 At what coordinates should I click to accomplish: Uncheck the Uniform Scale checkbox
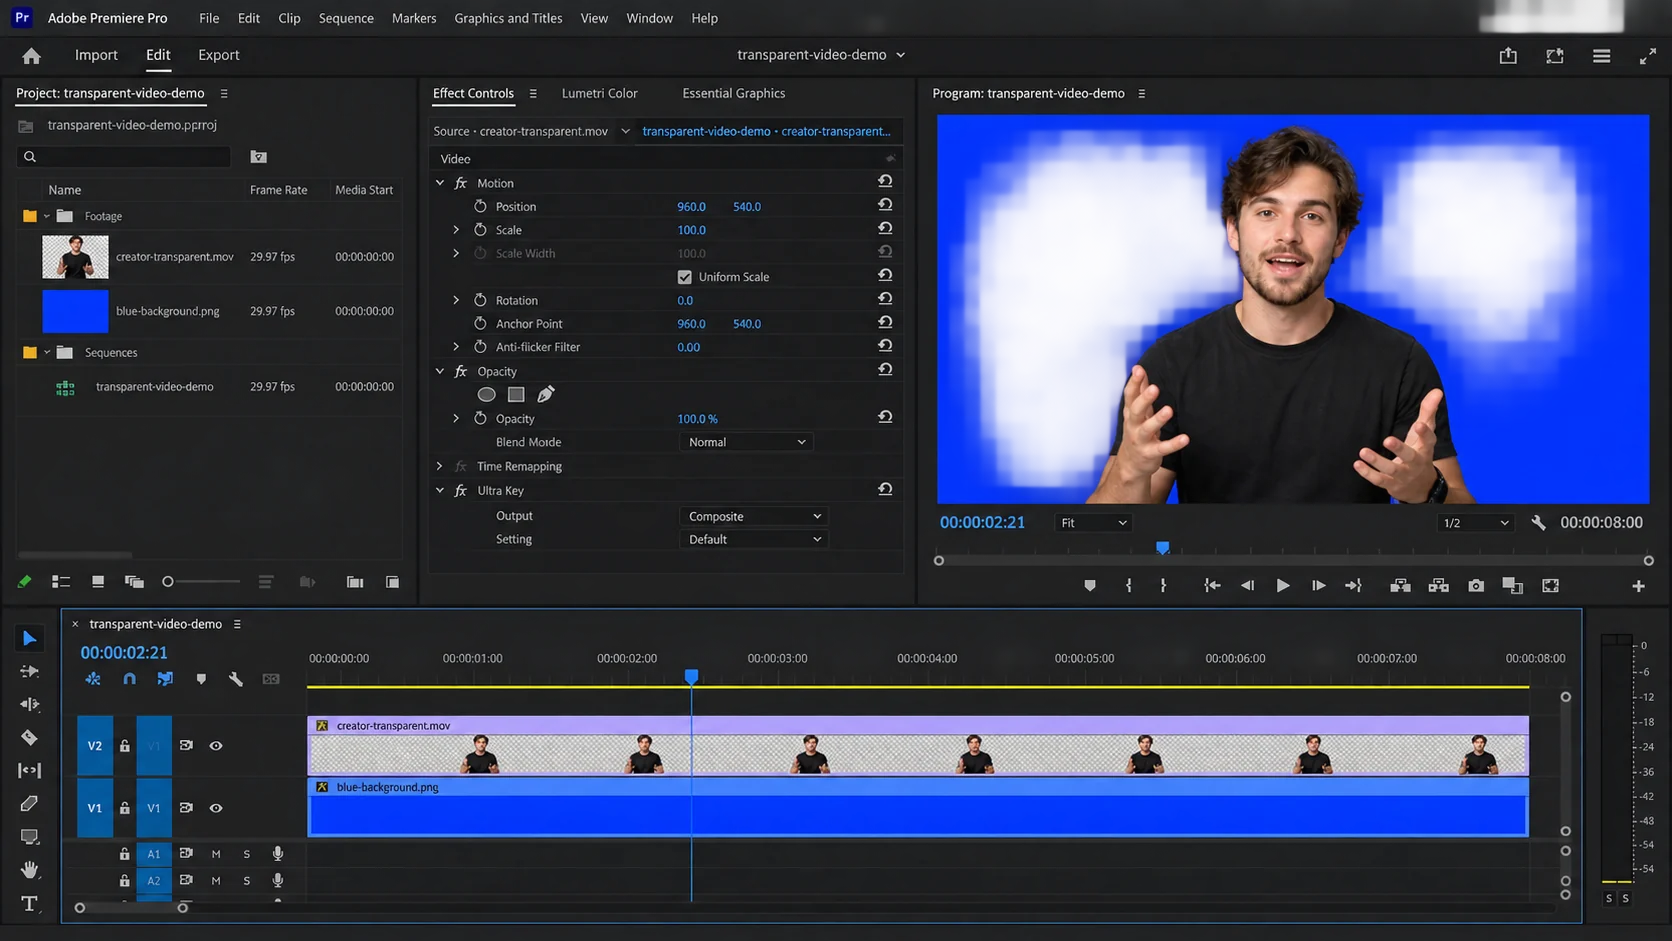[685, 277]
